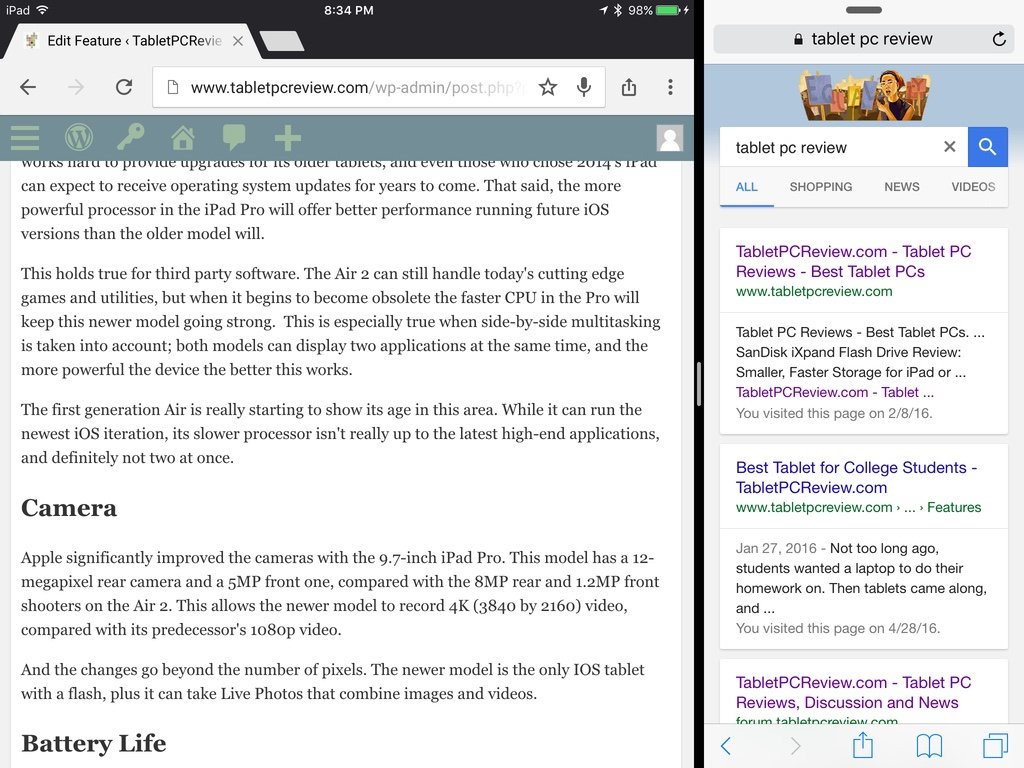
Task: Tap the Battery Life heading
Action: pyautogui.click(x=93, y=743)
